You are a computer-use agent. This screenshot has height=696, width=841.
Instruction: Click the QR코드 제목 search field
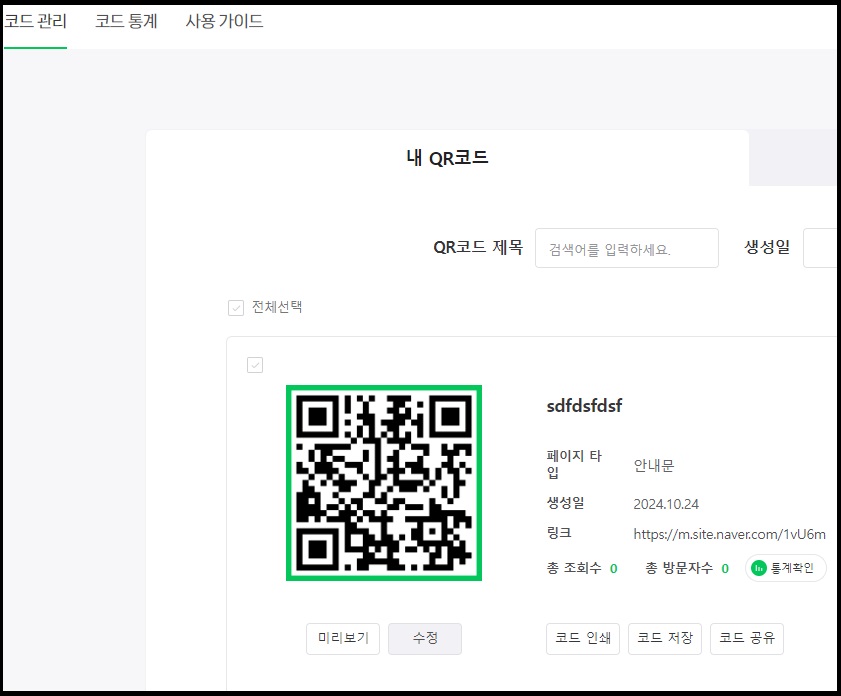[626, 248]
